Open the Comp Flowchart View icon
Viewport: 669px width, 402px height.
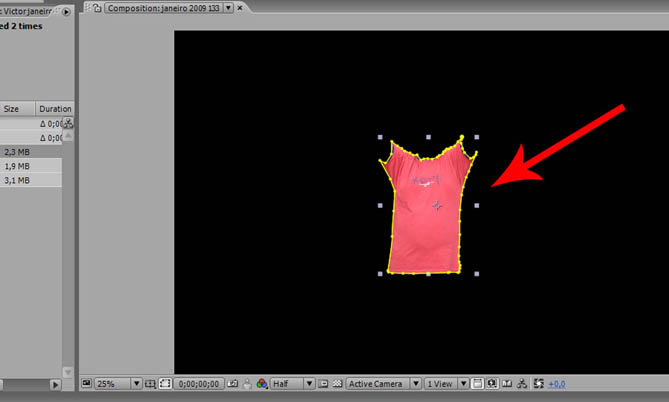tap(522, 383)
